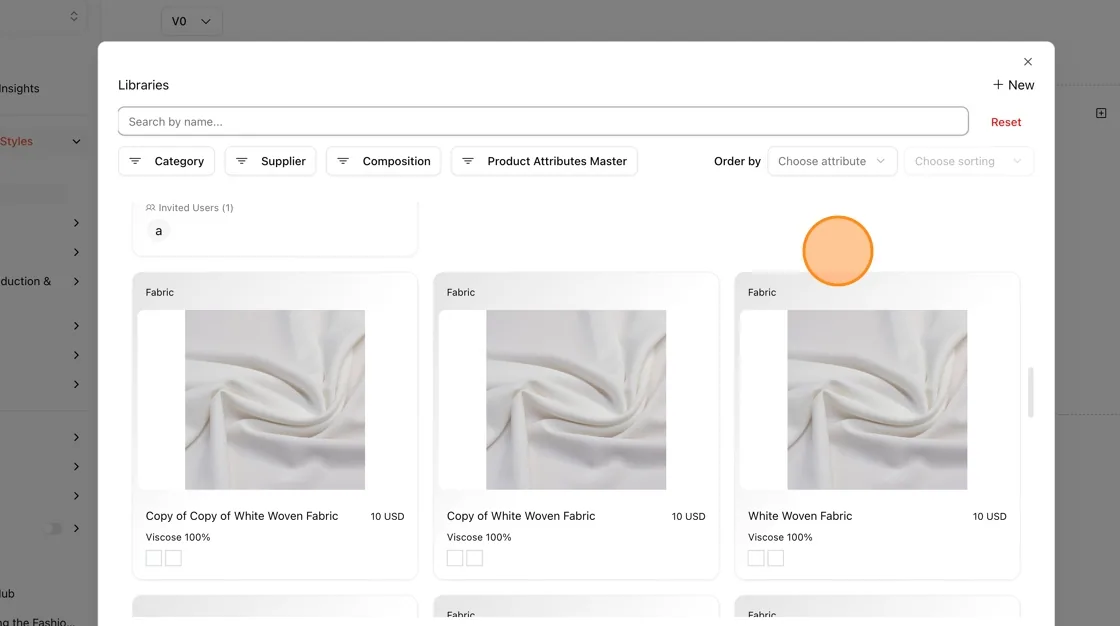Click the Supplier filter lines icon

pos(241,162)
